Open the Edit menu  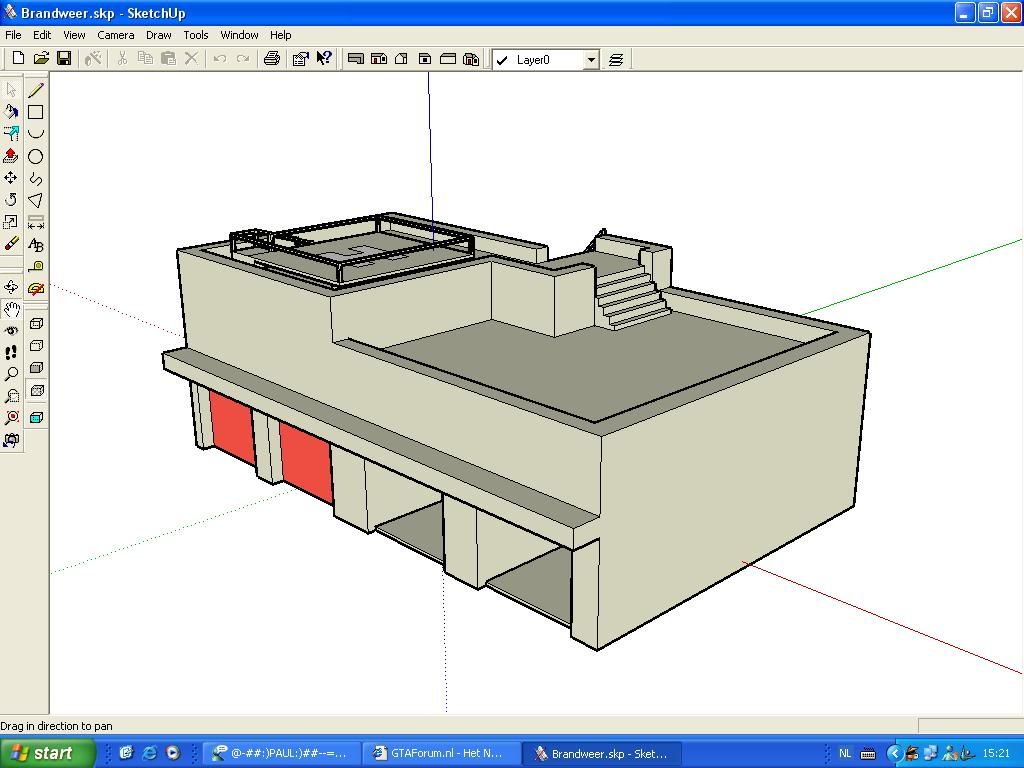42,35
